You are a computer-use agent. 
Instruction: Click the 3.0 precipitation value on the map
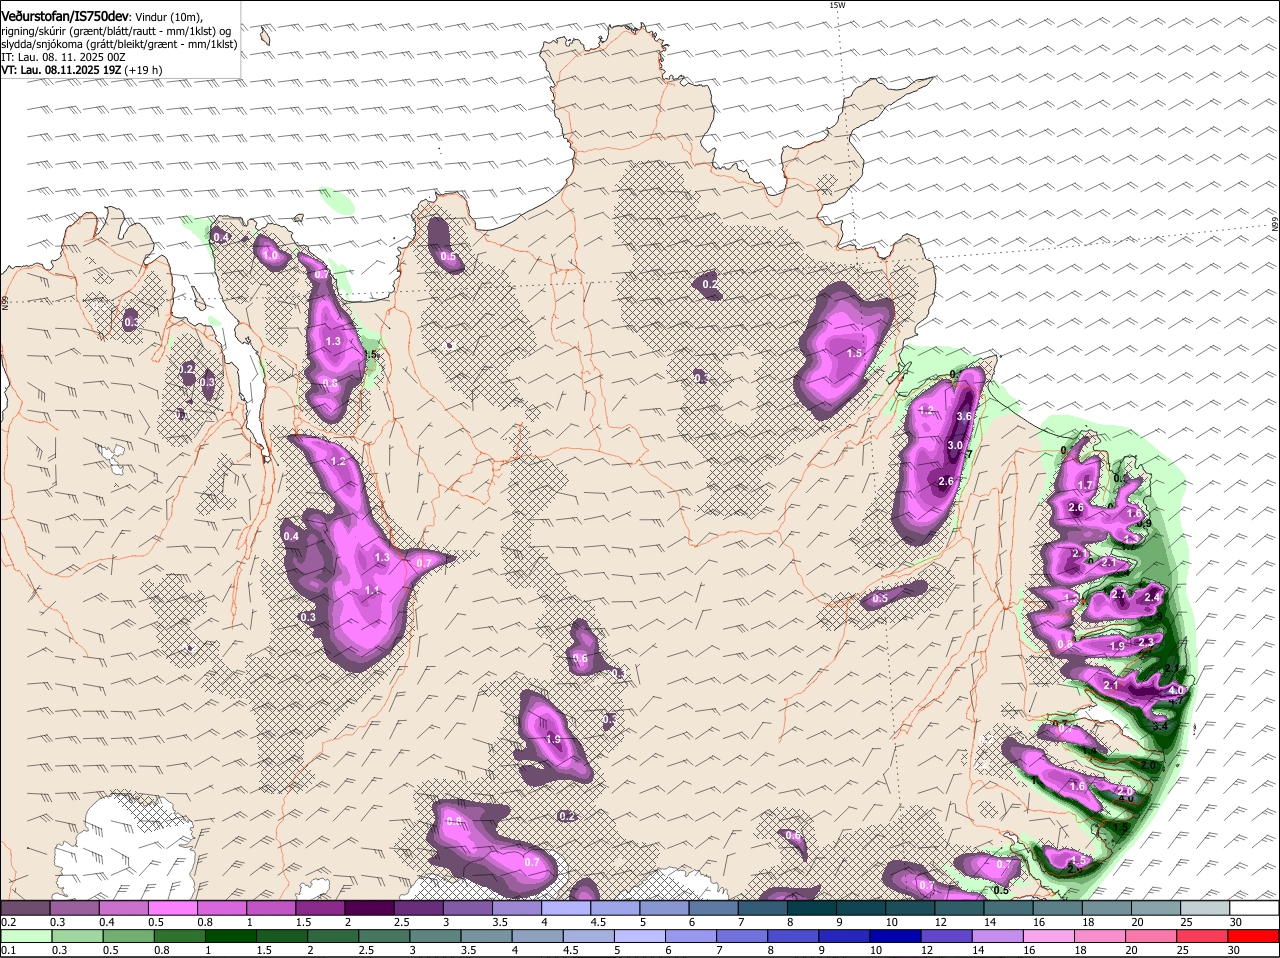955,445
